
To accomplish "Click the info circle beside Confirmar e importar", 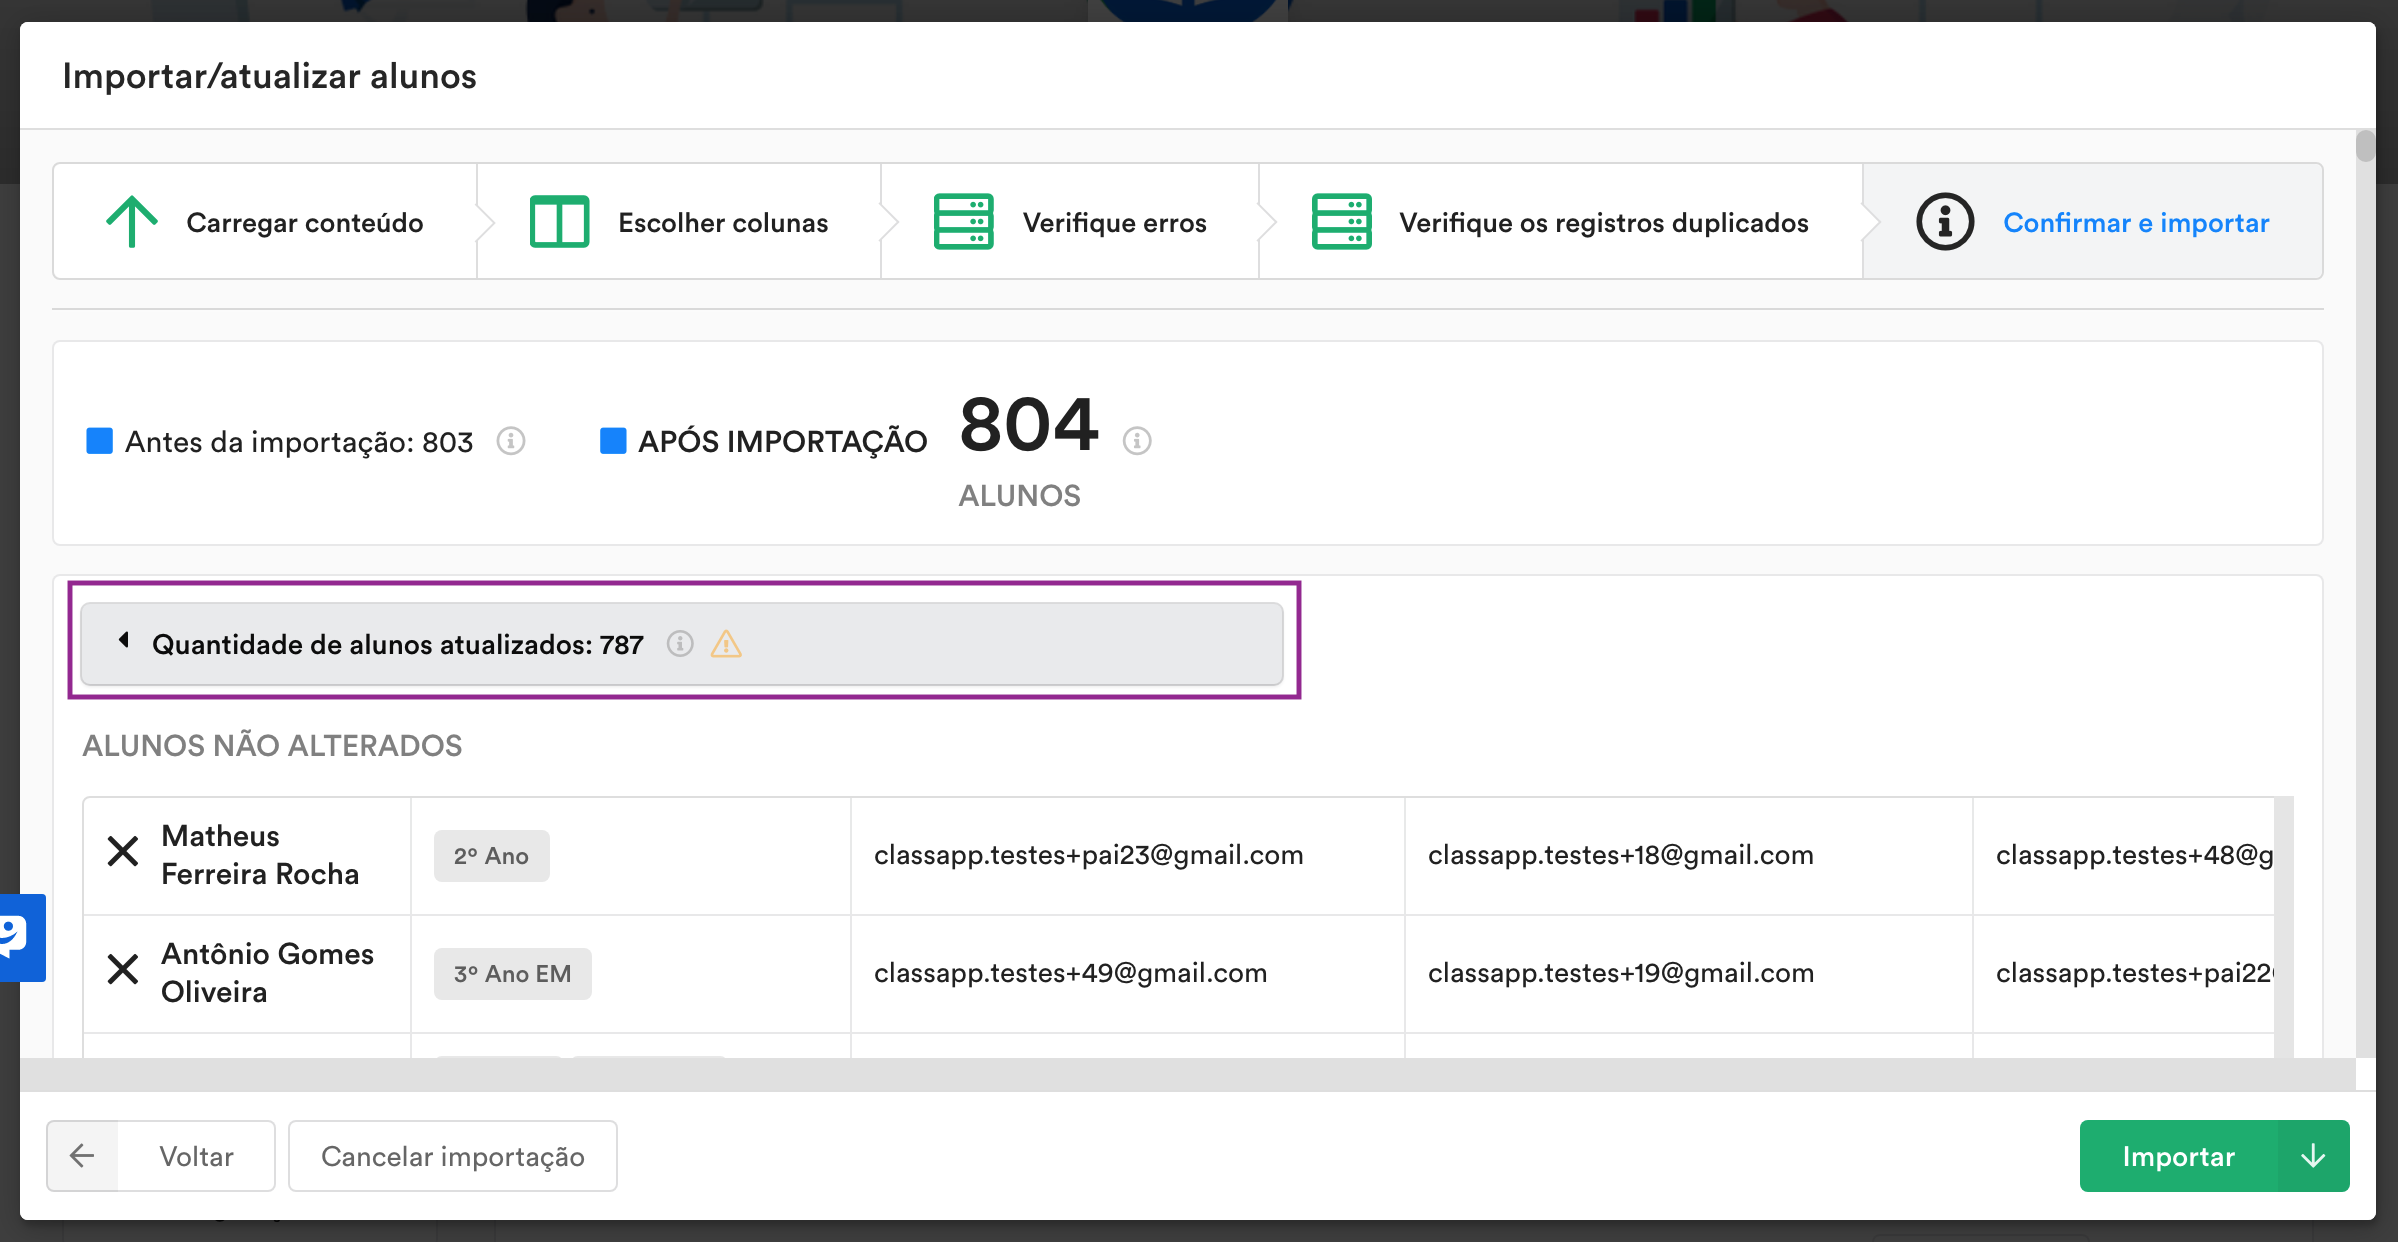I will (x=1944, y=222).
